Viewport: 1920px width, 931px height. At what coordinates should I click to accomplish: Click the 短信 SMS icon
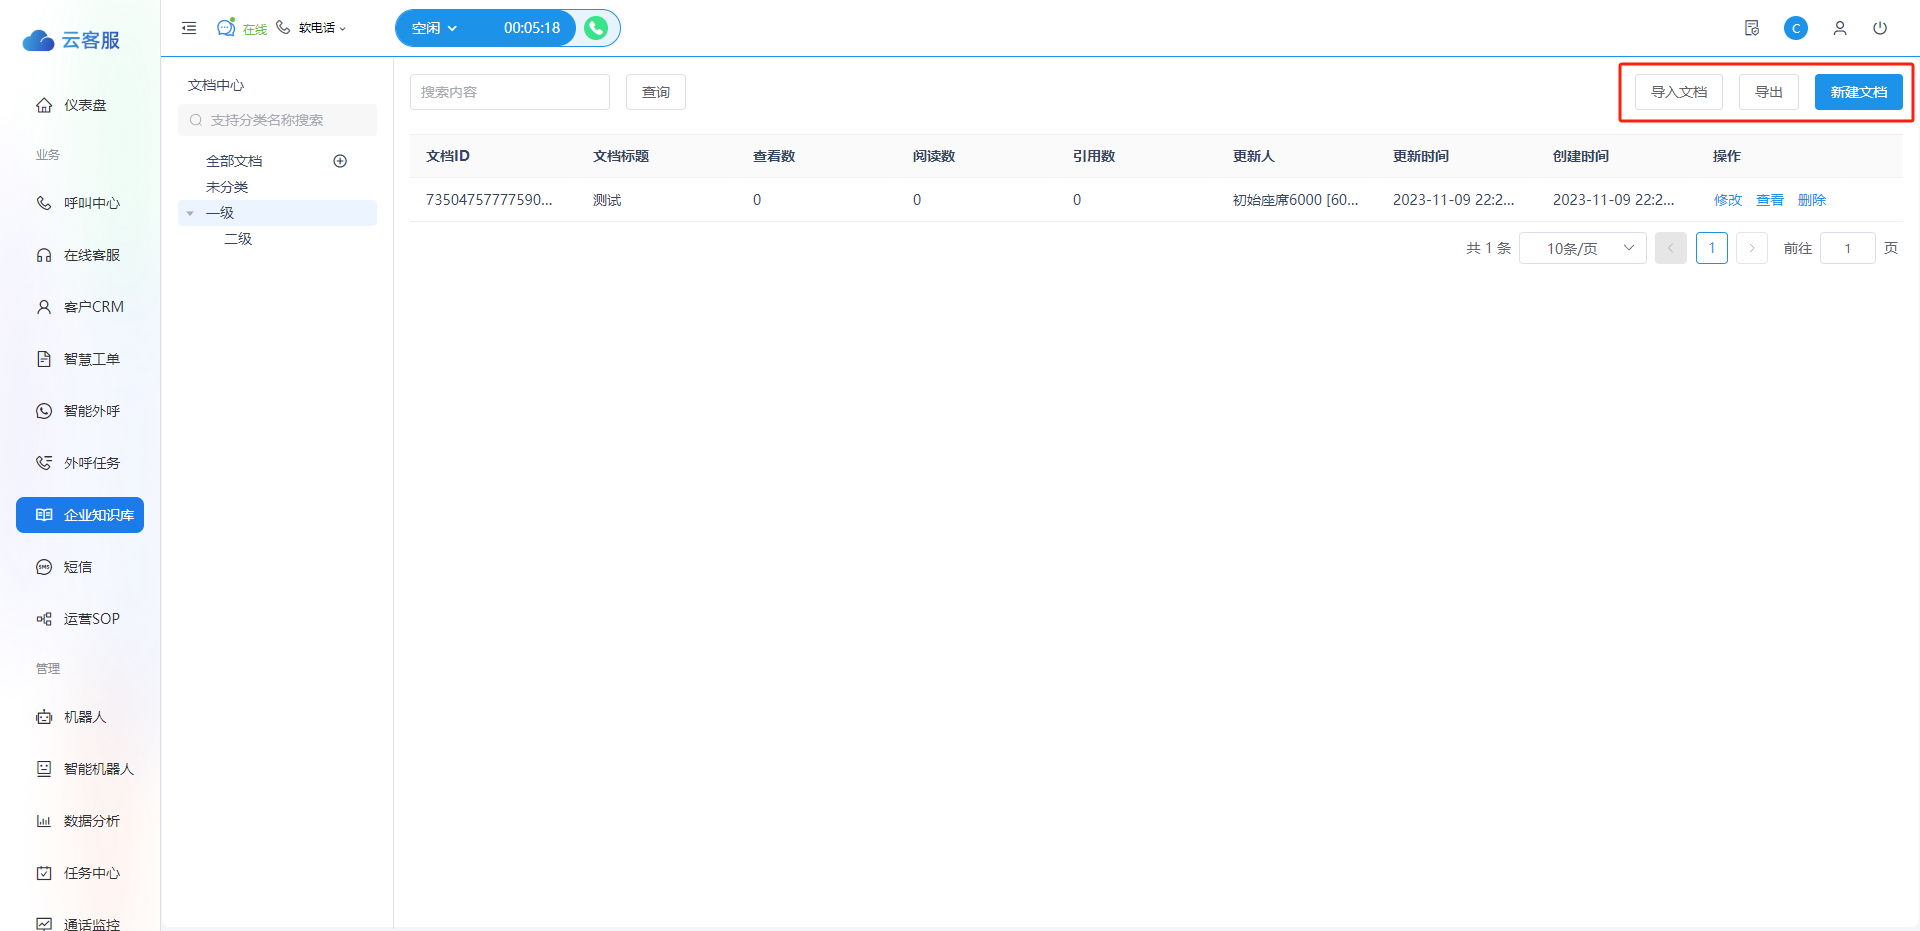point(44,567)
